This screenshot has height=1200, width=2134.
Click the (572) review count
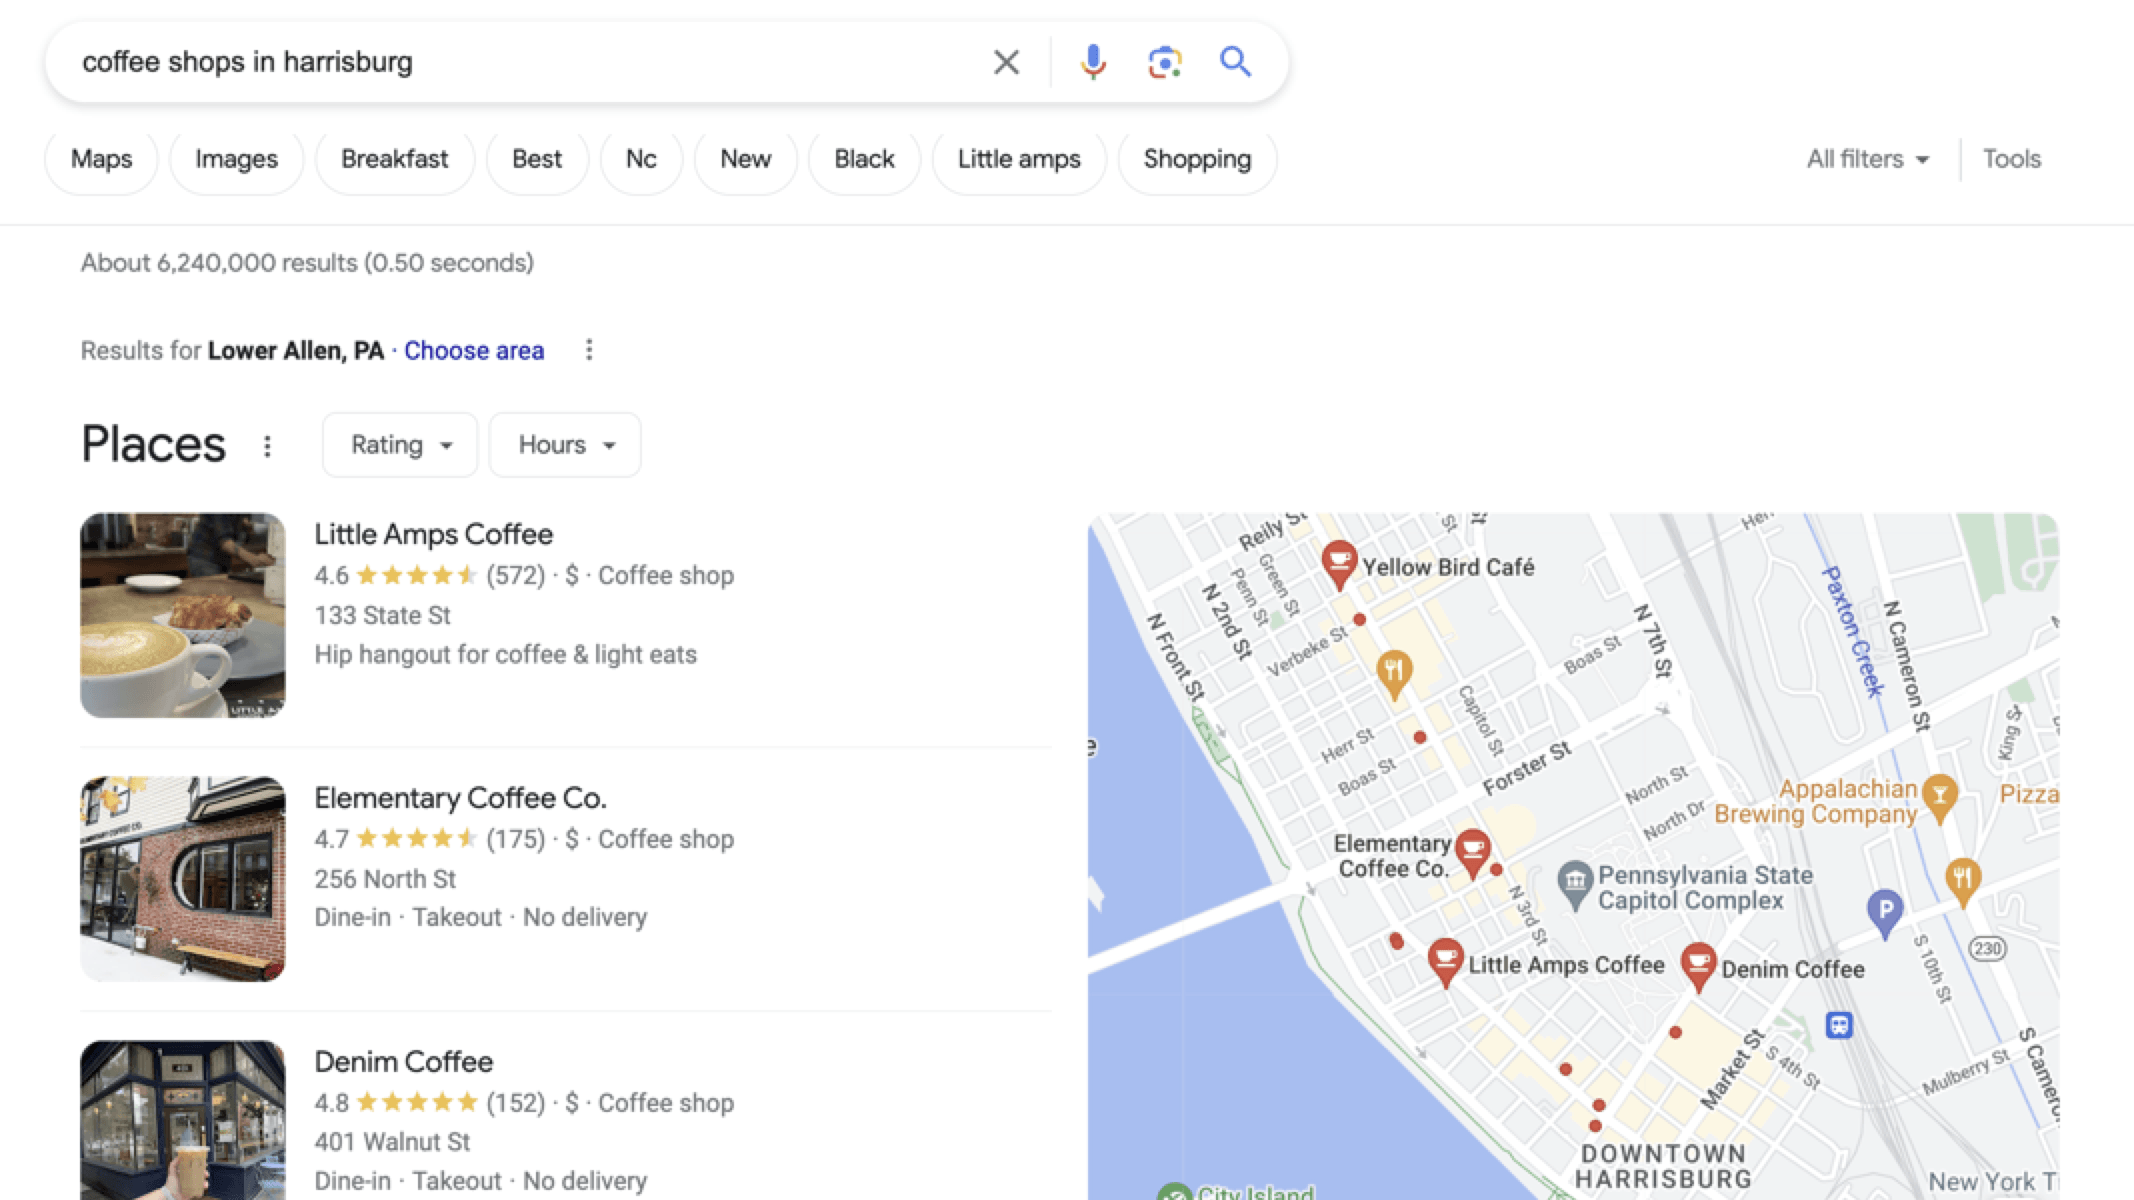(516, 576)
